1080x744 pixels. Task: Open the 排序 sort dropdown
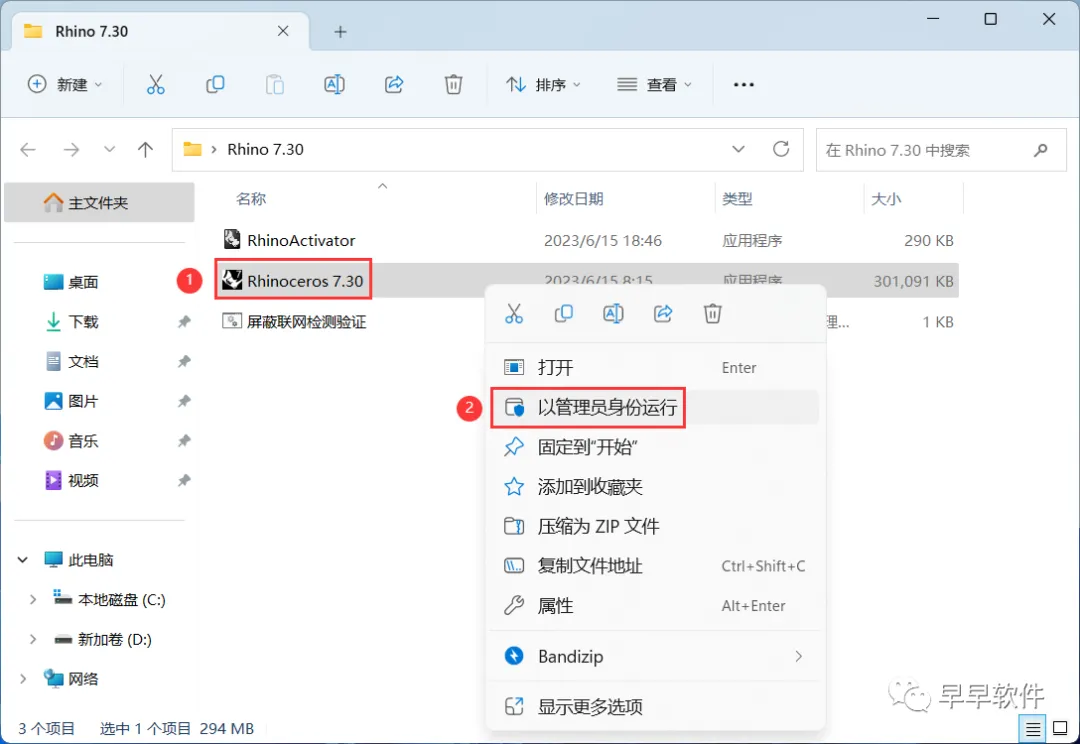click(543, 85)
